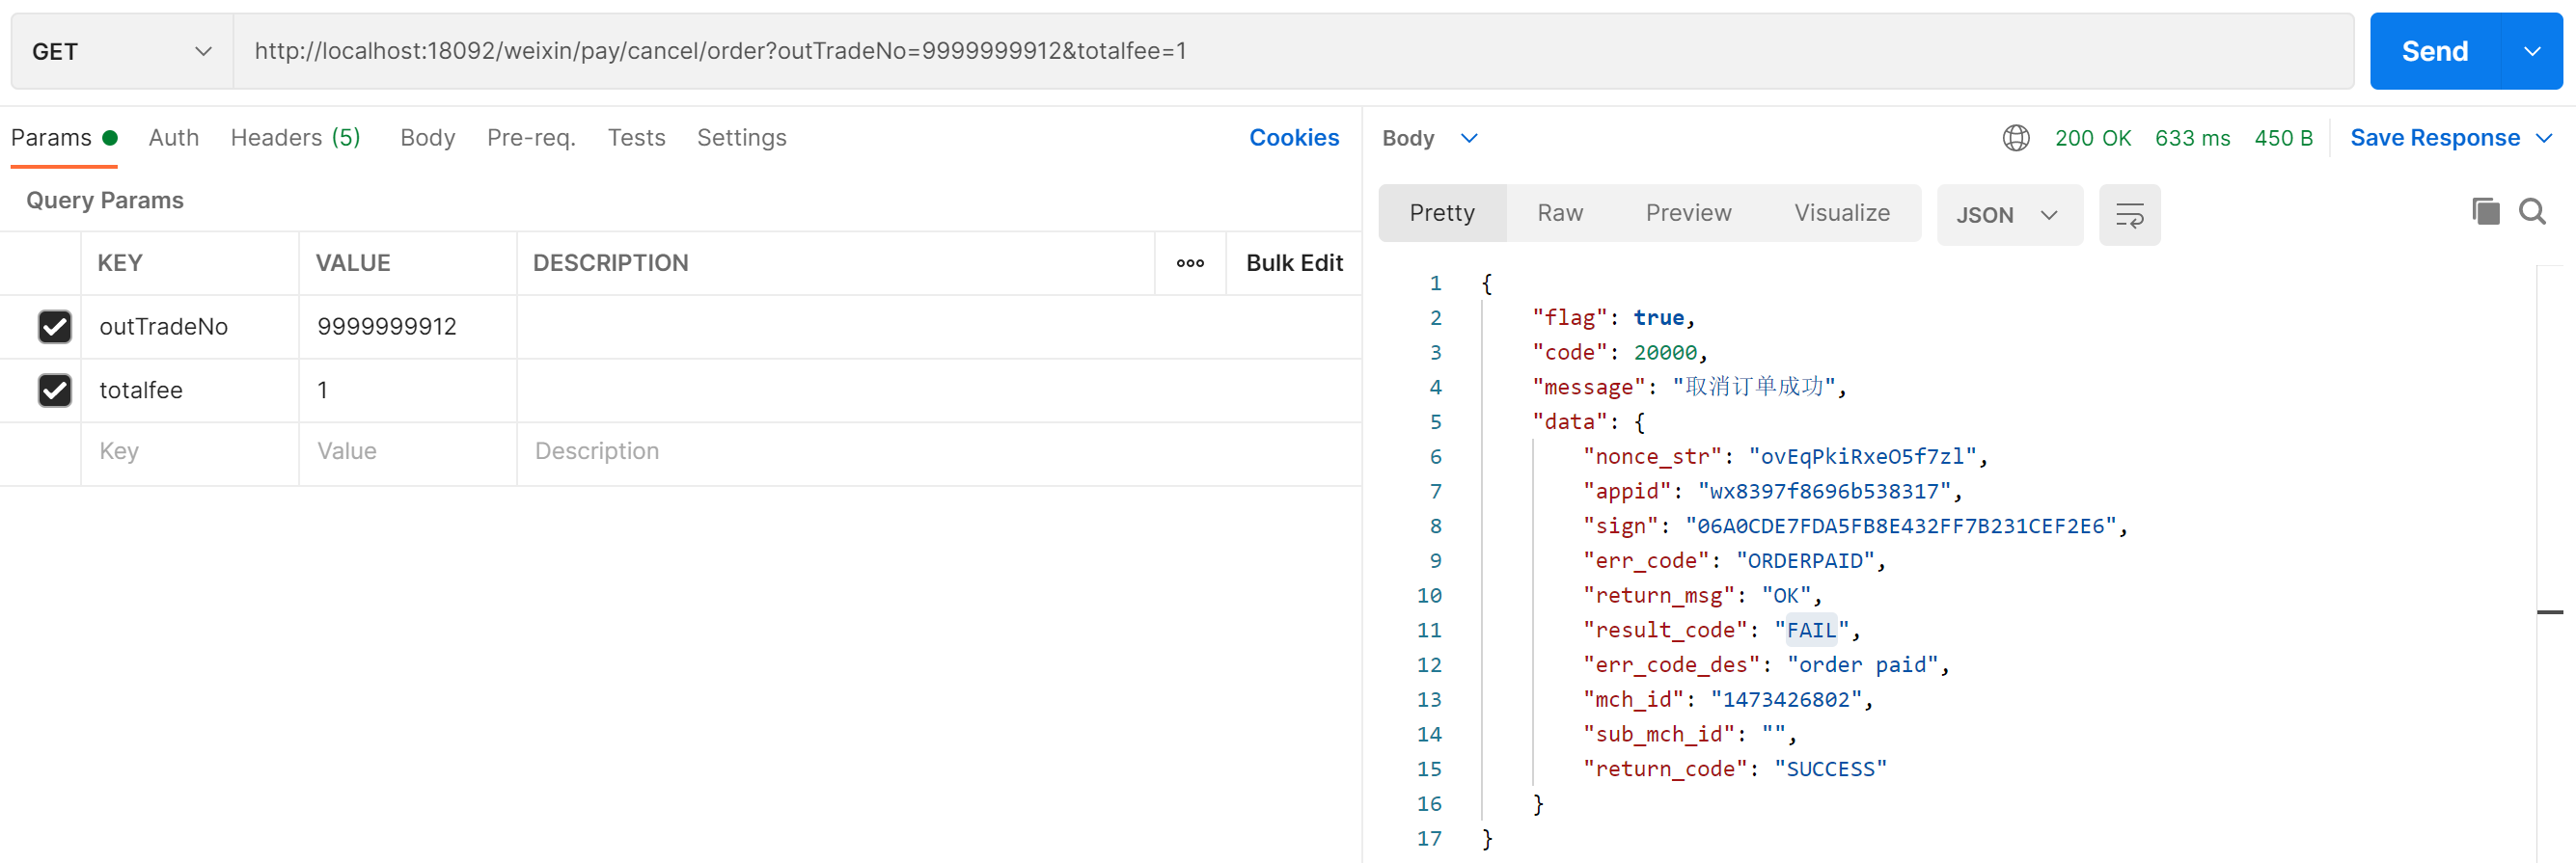The image size is (2576, 863).
Task: Click the "order paid" err_code_des value
Action: click(x=1862, y=665)
